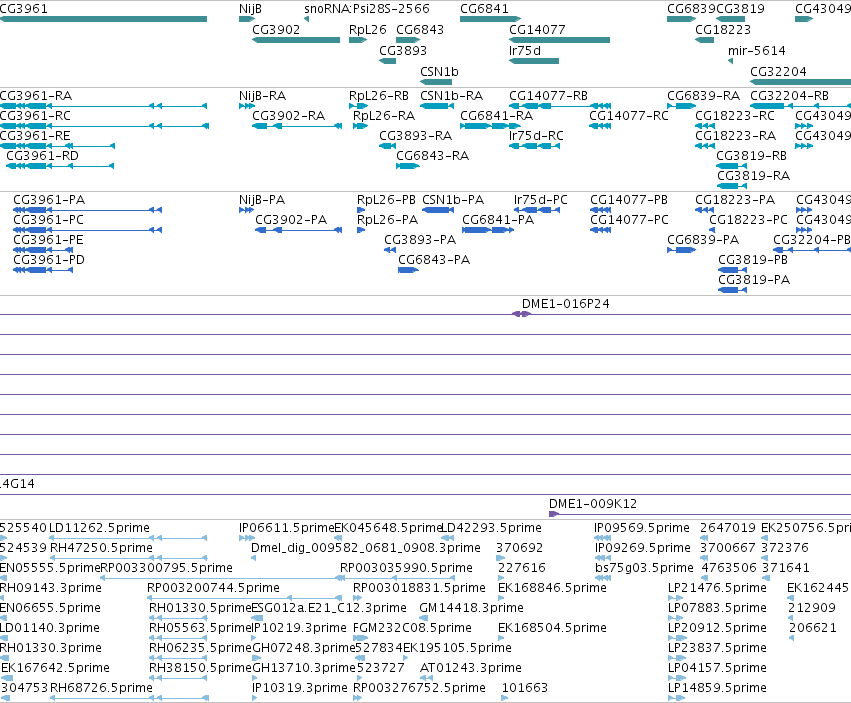851x703 pixels.
Task: Click the CG3961-RA transcript label
Action: click(x=36, y=96)
